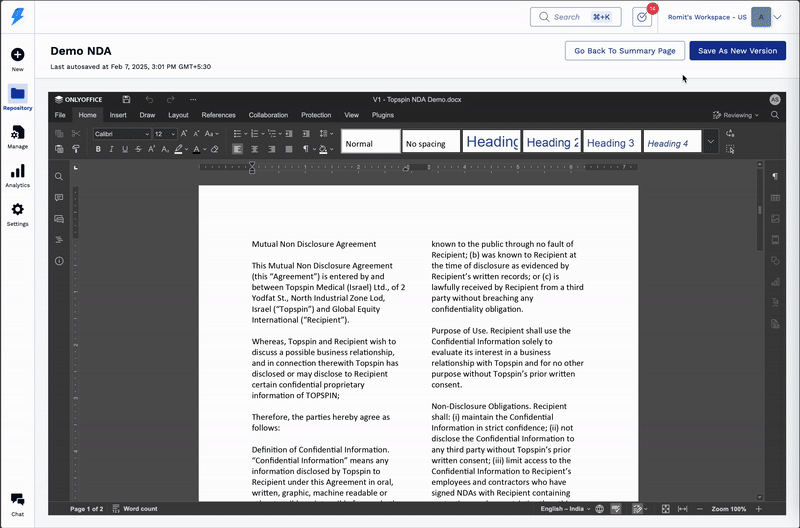Viewport: 800px width, 528px height.
Task: Open the English – India language dropdown
Action: click(565, 509)
